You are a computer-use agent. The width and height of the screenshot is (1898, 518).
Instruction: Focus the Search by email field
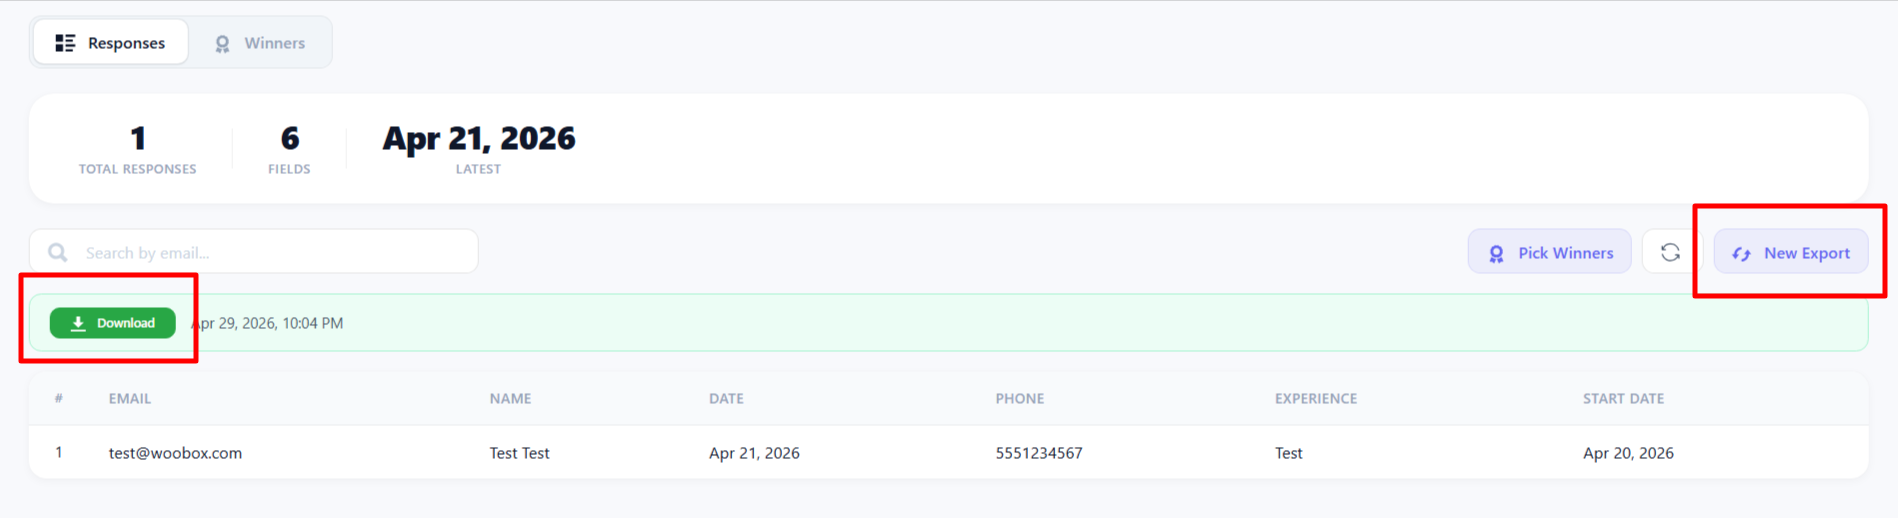pos(270,252)
